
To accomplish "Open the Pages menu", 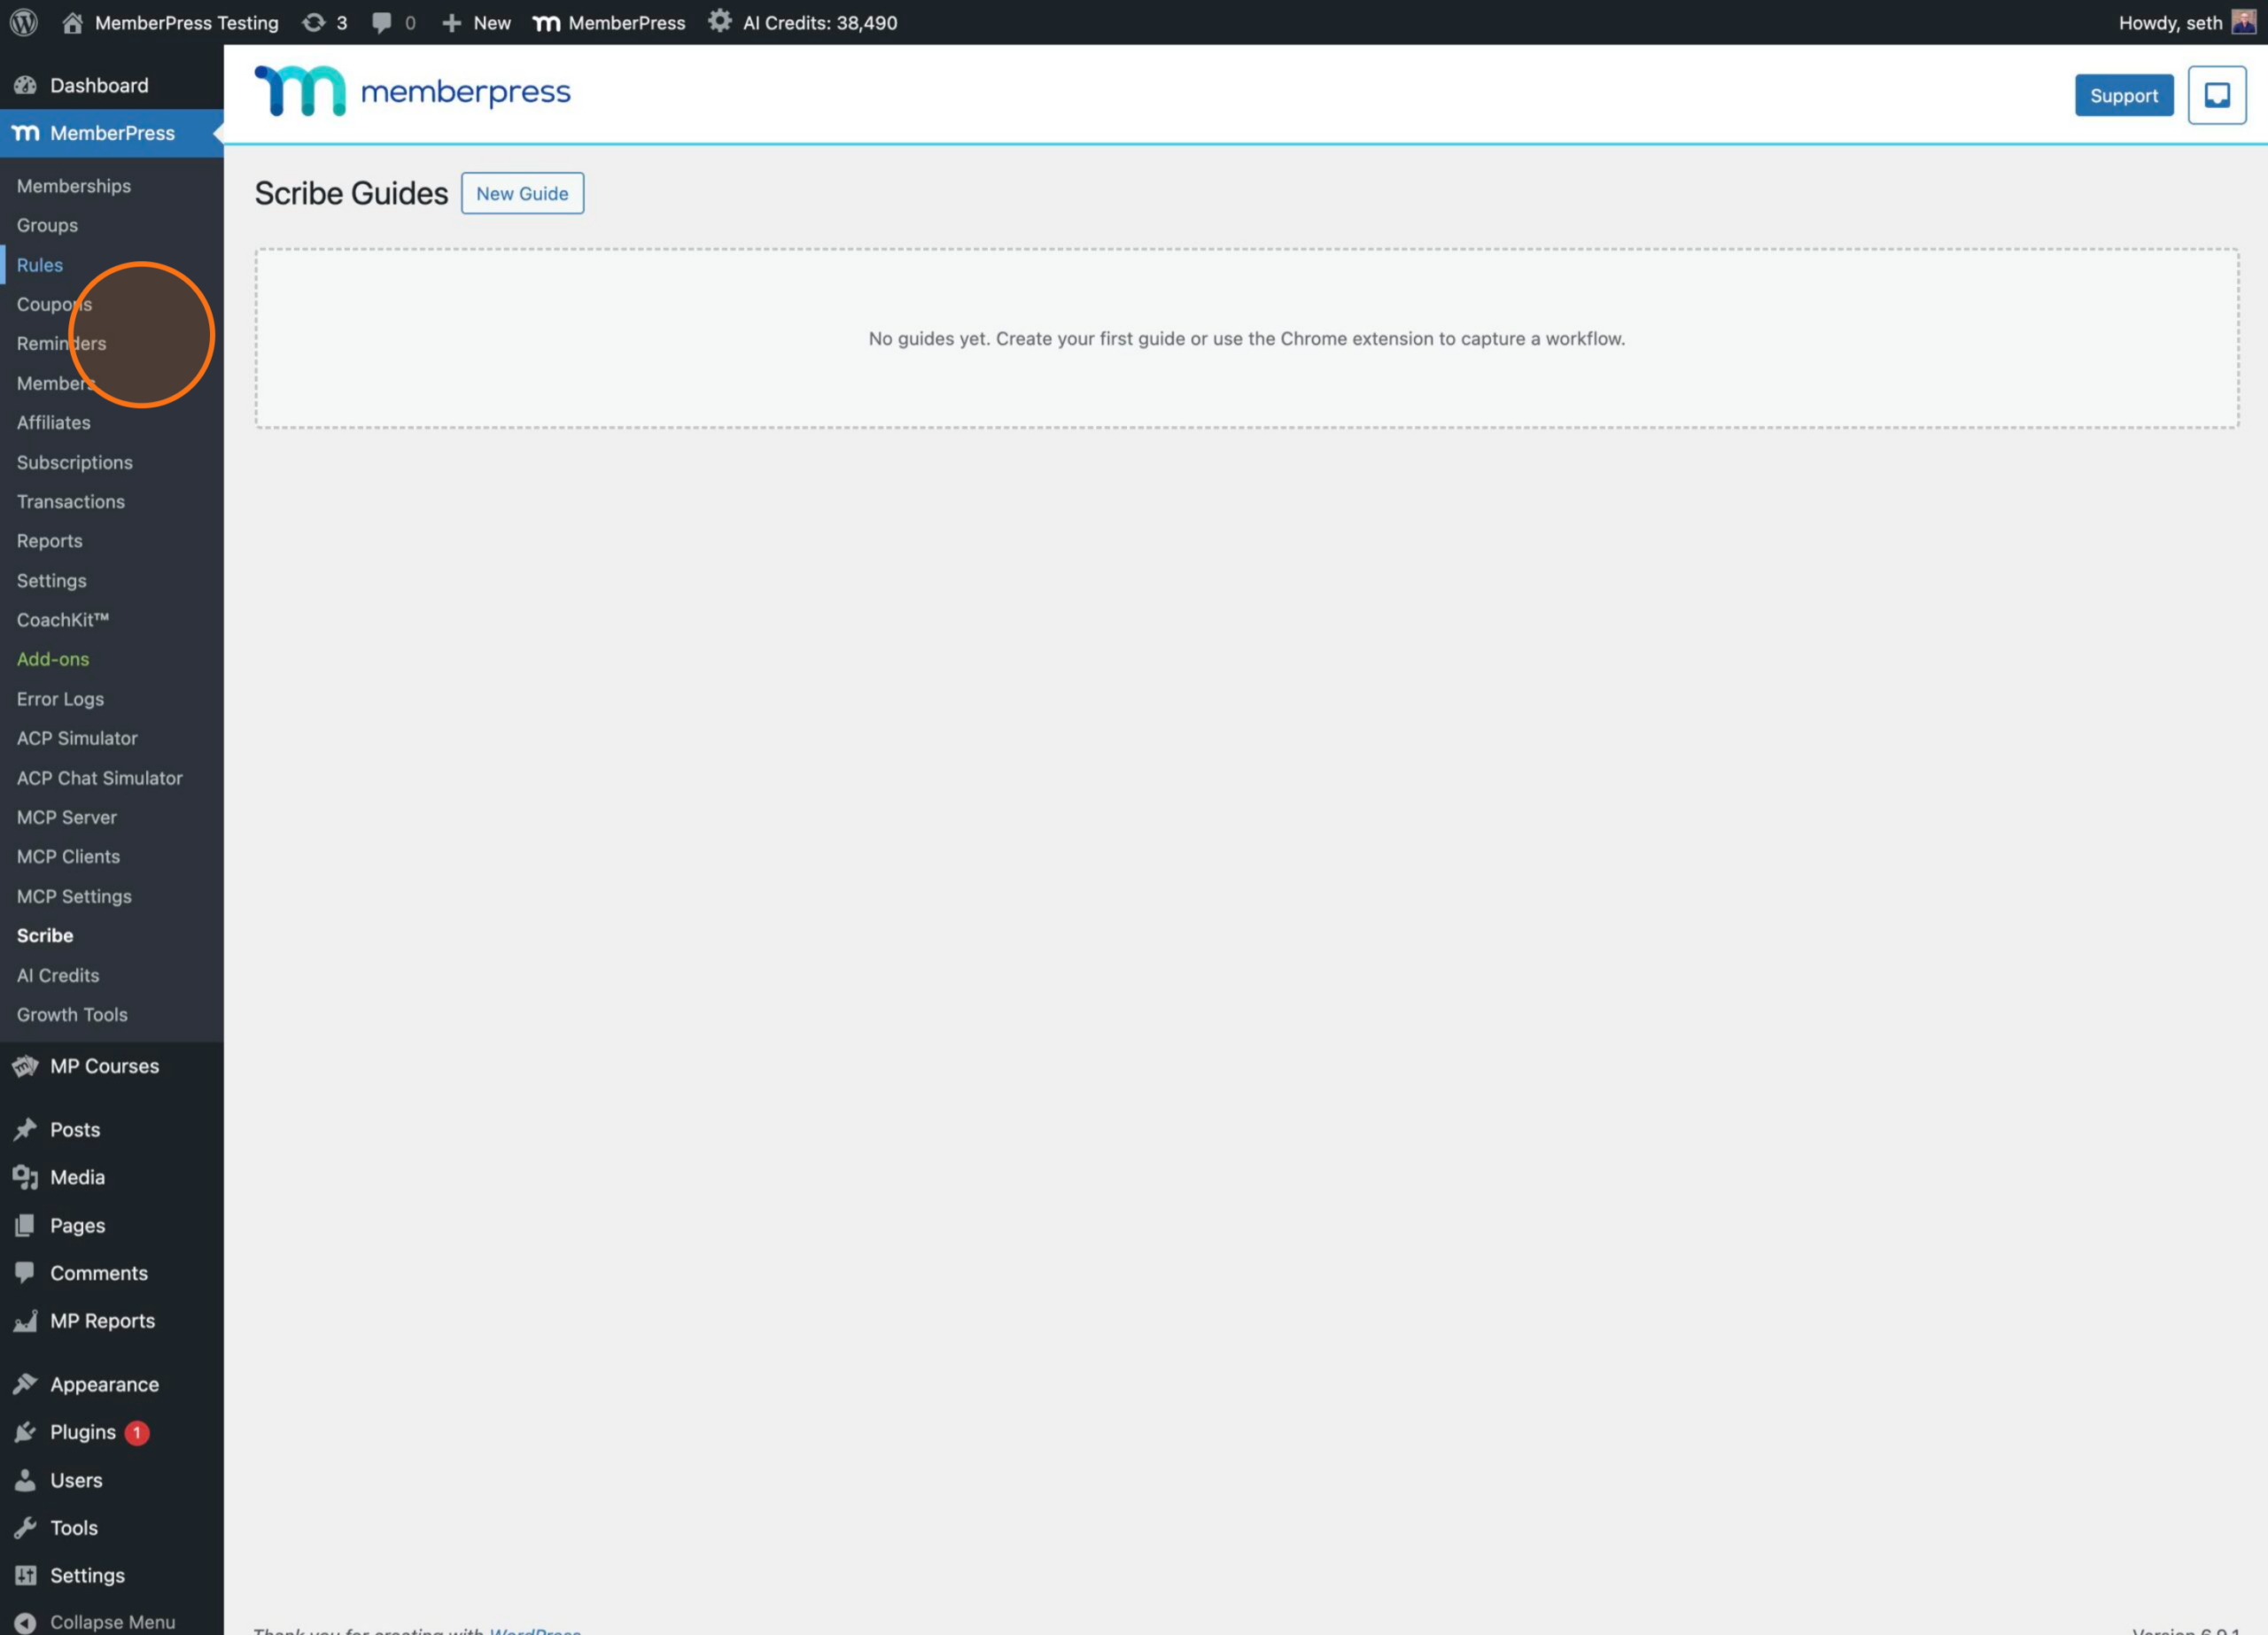I will point(112,1225).
